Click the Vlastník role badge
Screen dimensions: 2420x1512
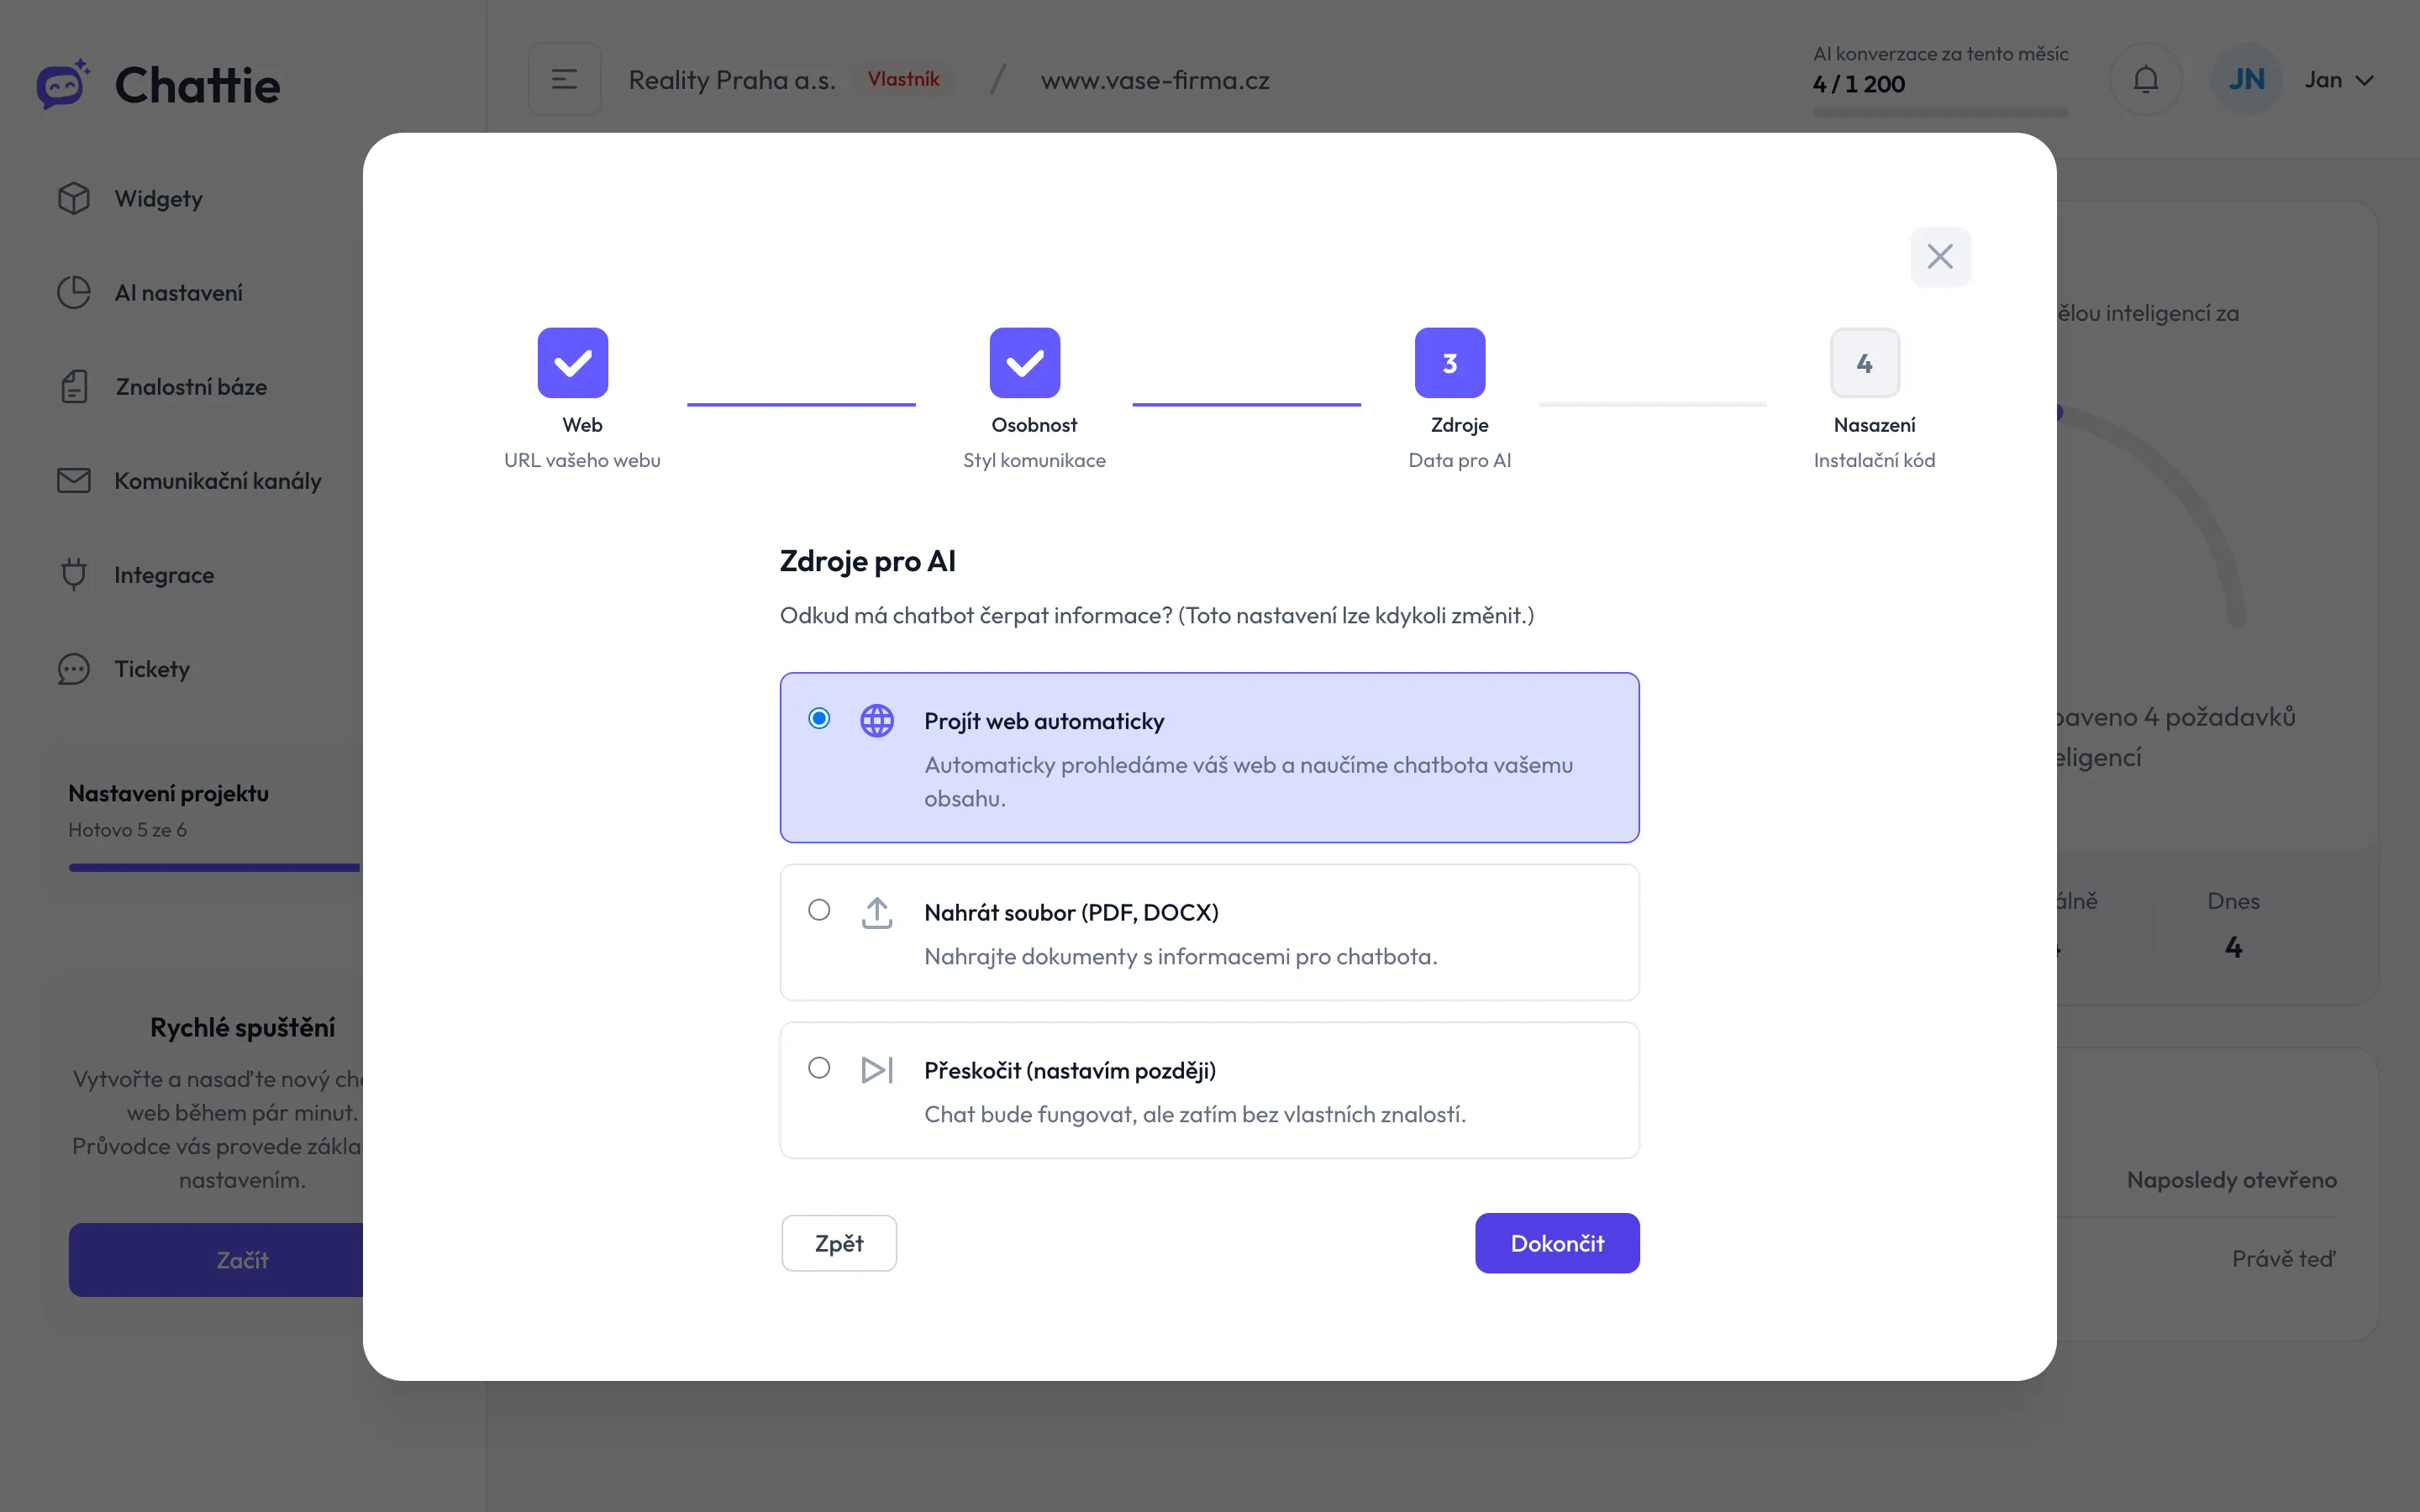pyautogui.click(x=903, y=79)
